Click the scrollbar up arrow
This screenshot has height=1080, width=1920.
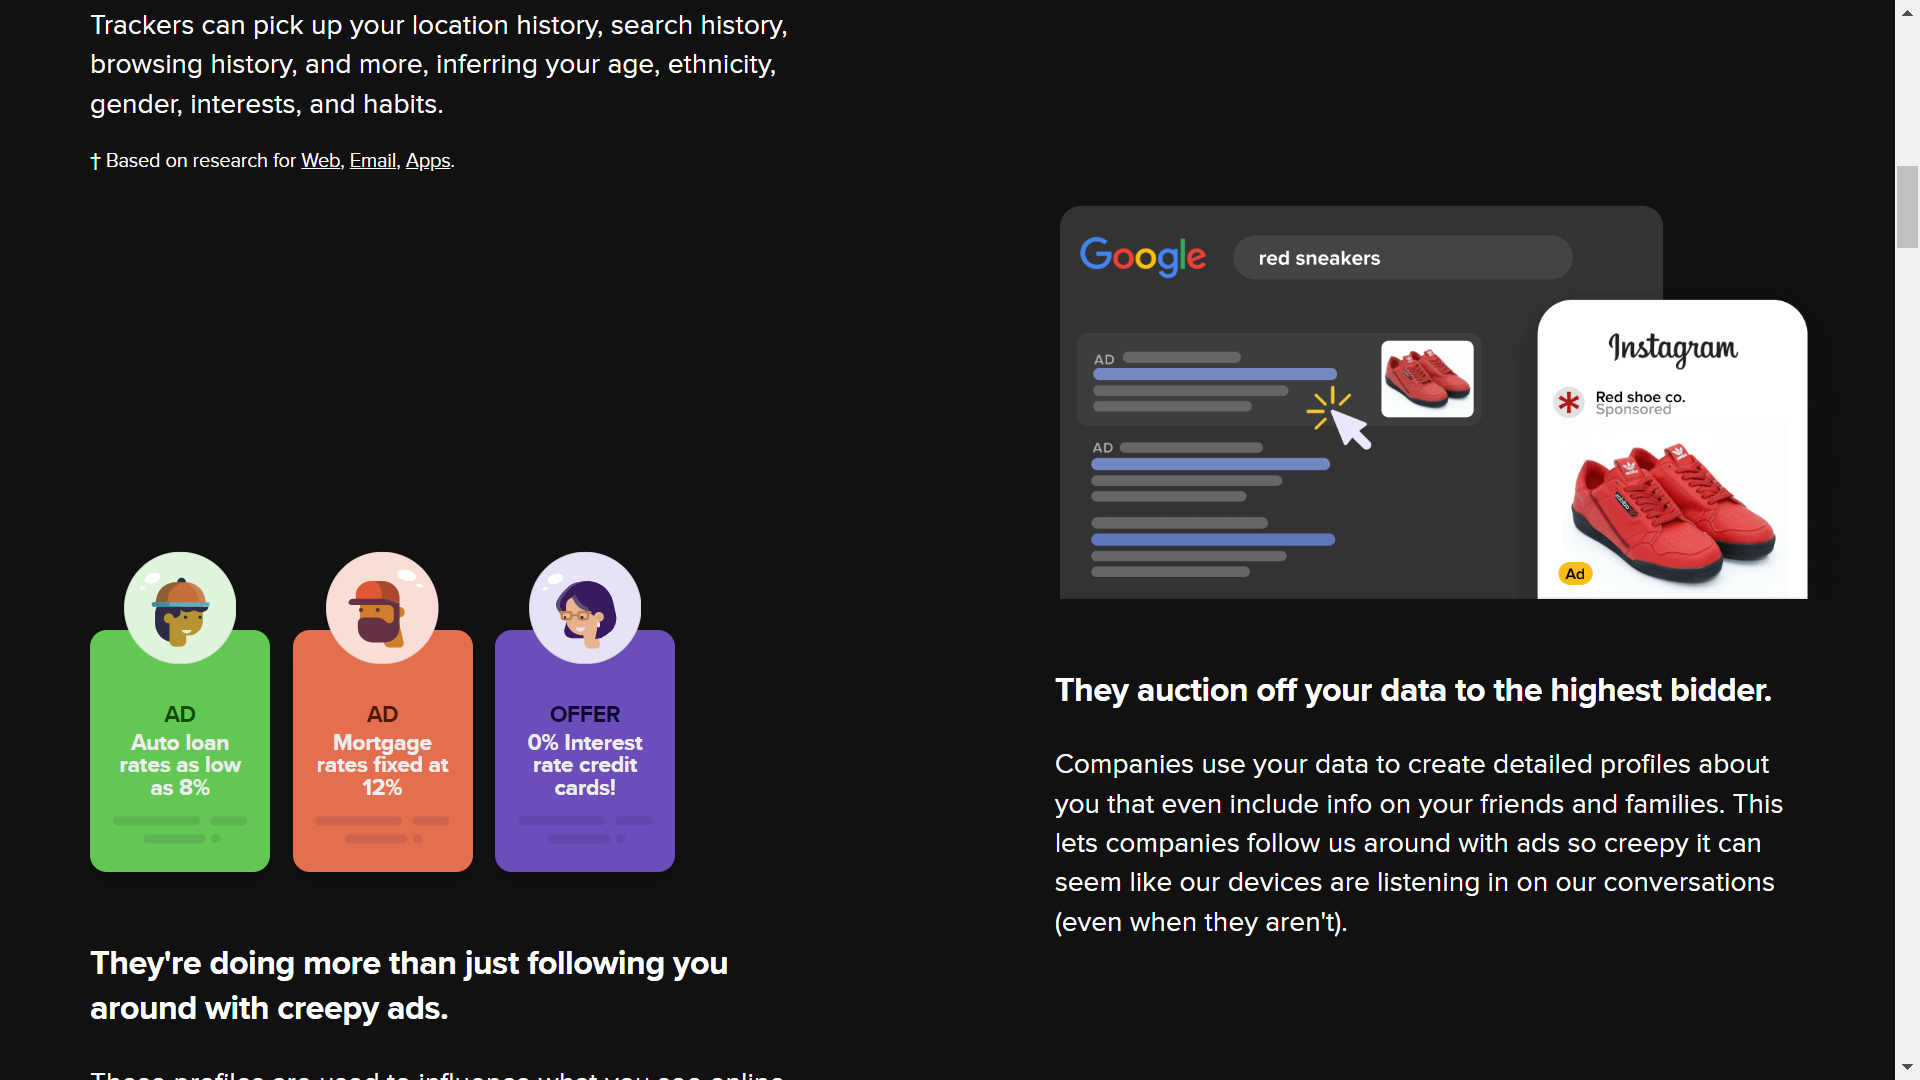tap(1908, 12)
